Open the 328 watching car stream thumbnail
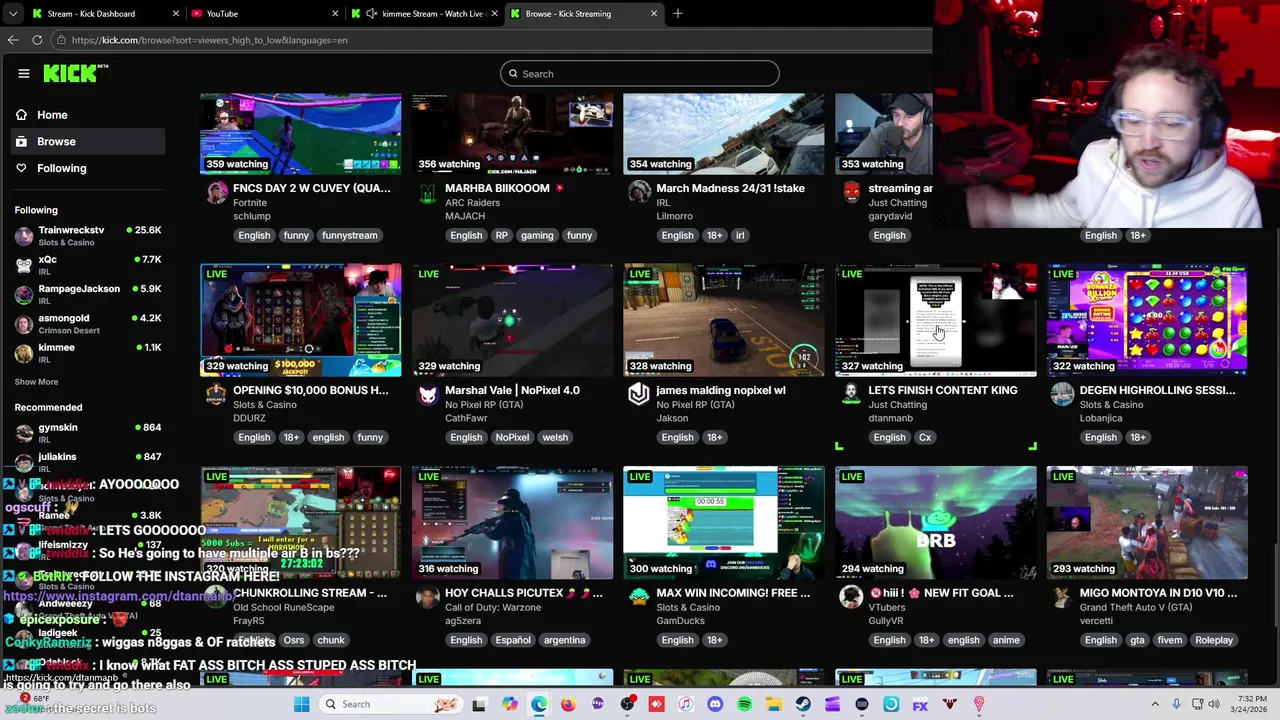 click(724, 320)
